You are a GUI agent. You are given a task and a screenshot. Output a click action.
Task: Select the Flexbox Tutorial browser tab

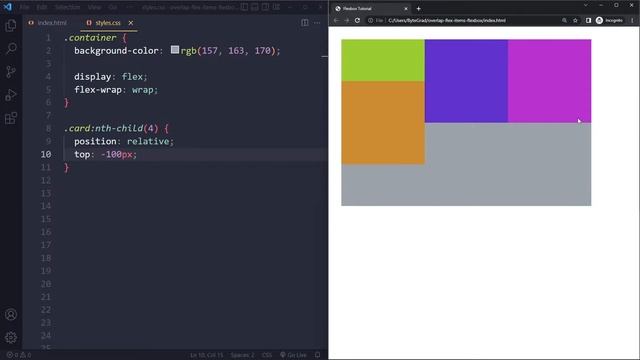tap(370, 9)
